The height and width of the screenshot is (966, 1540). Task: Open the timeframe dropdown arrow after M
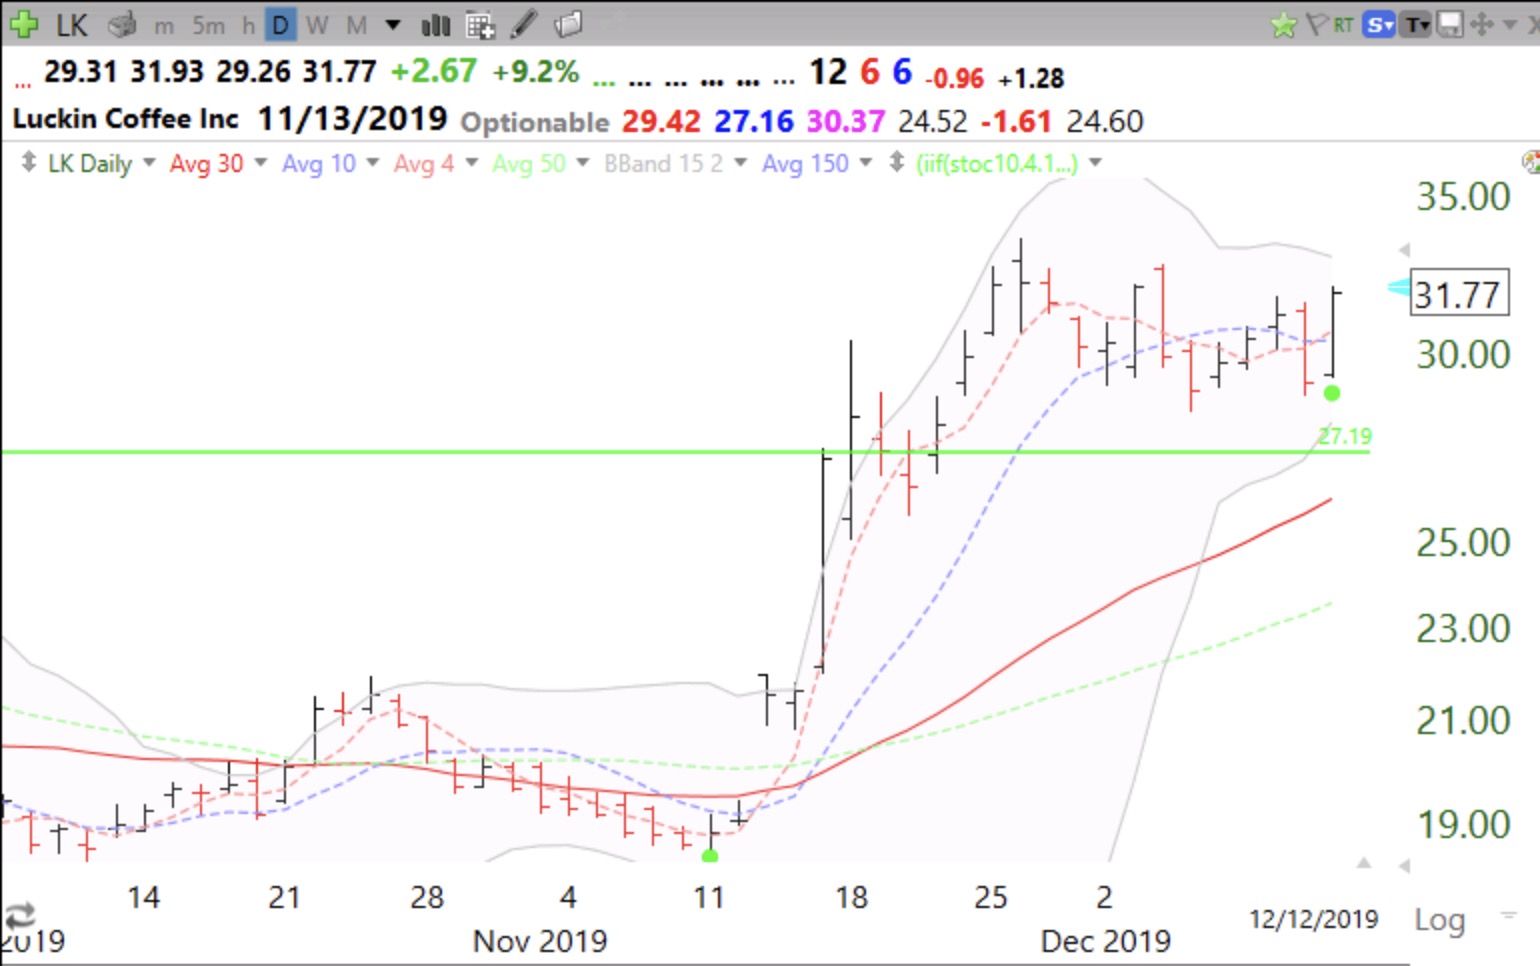click(x=393, y=25)
